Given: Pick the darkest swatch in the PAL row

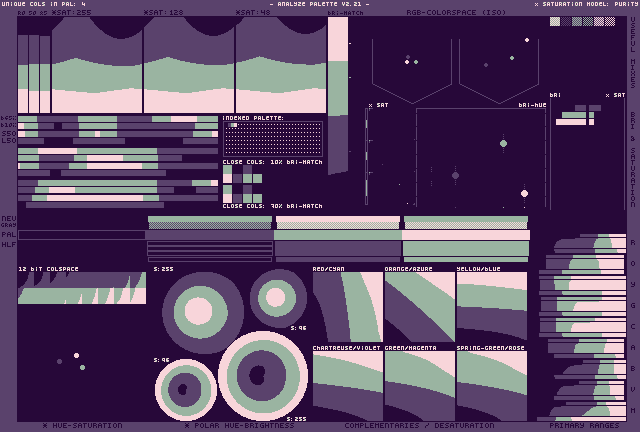Looking at the screenshot, I should [82, 235].
